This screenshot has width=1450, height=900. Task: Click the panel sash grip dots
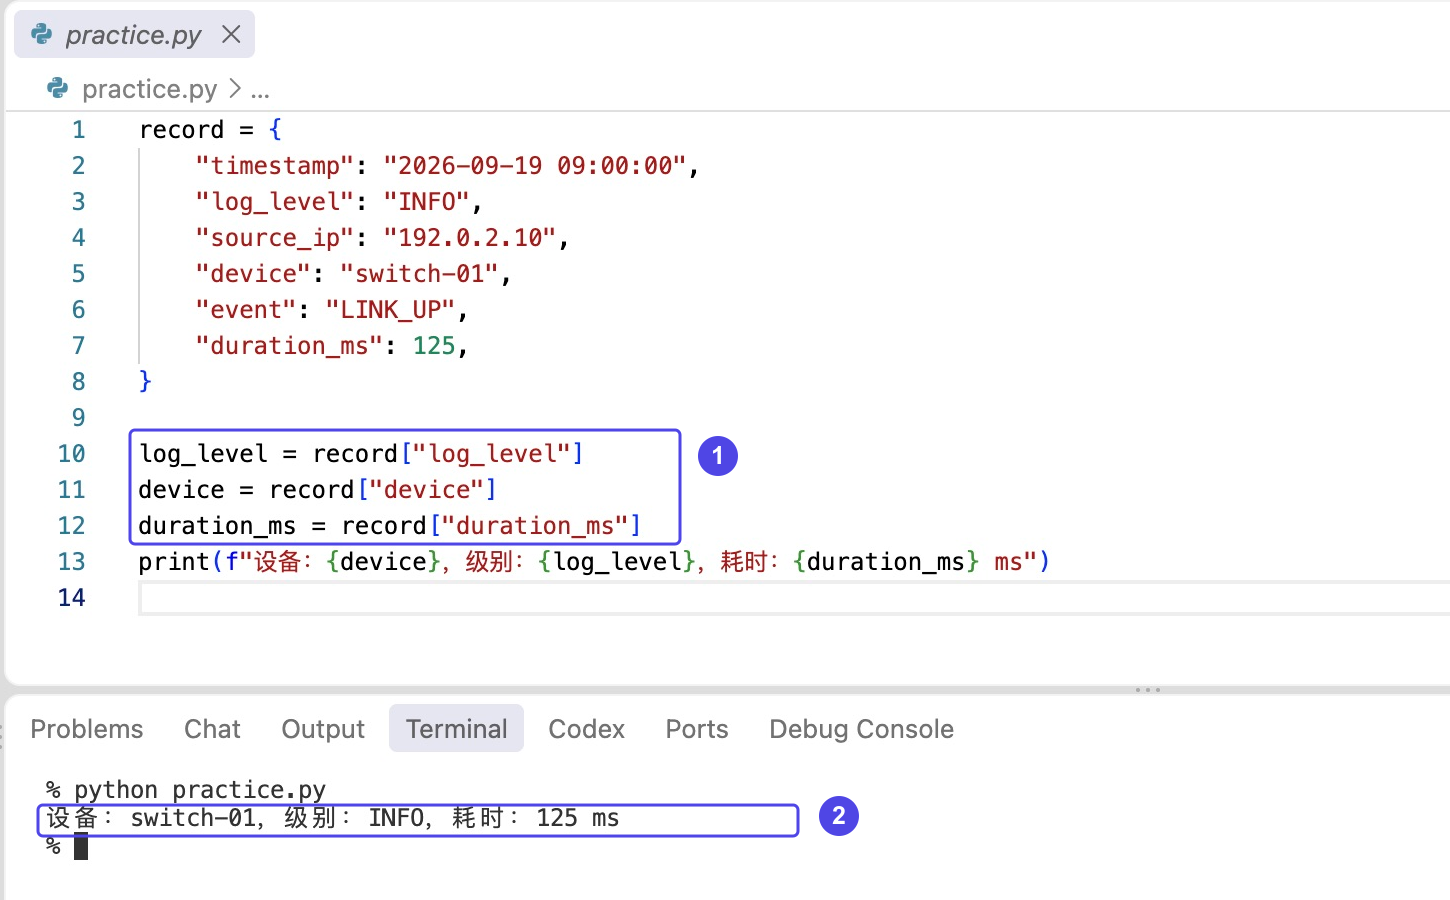(1147, 690)
